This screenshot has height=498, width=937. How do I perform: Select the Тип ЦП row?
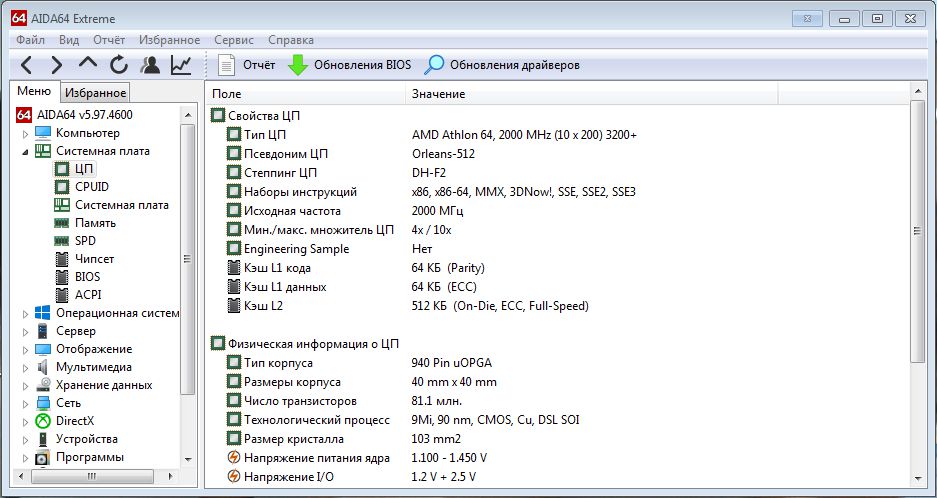(x=558, y=135)
